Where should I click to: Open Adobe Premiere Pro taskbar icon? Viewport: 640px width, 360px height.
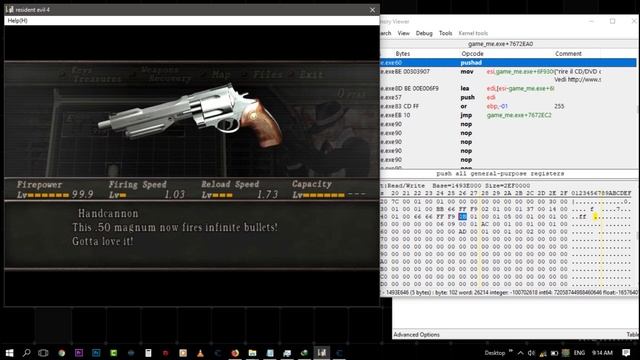pos(79,353)
